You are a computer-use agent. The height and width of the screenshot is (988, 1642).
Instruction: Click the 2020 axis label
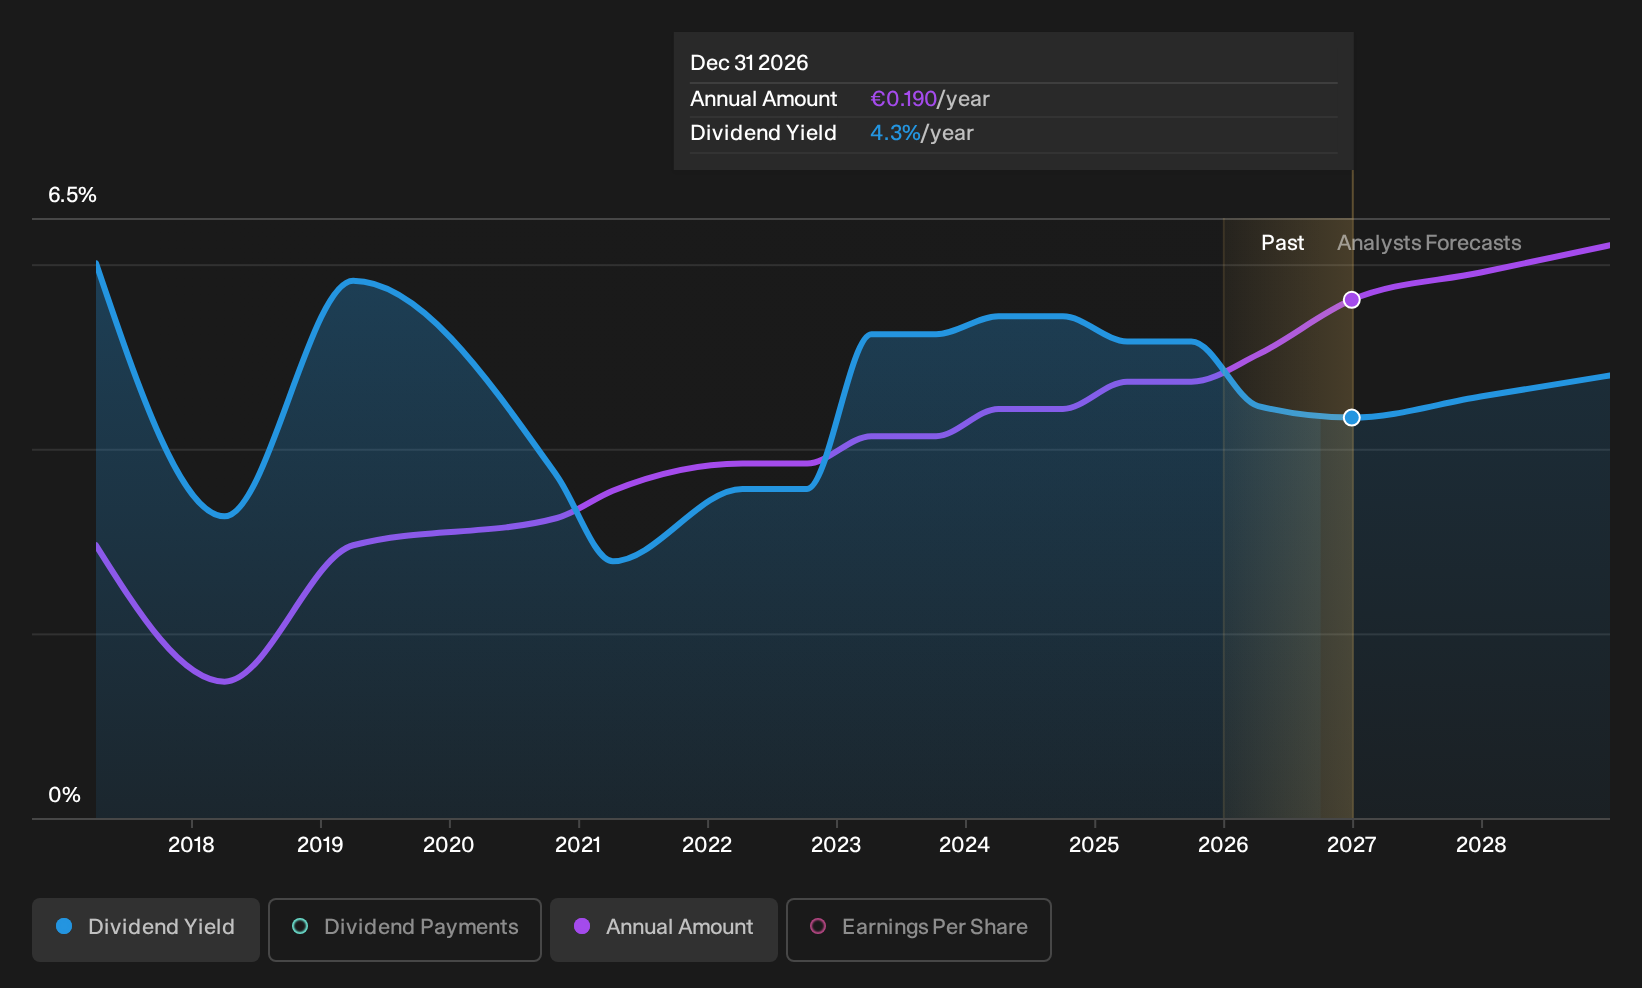[449, 845]
